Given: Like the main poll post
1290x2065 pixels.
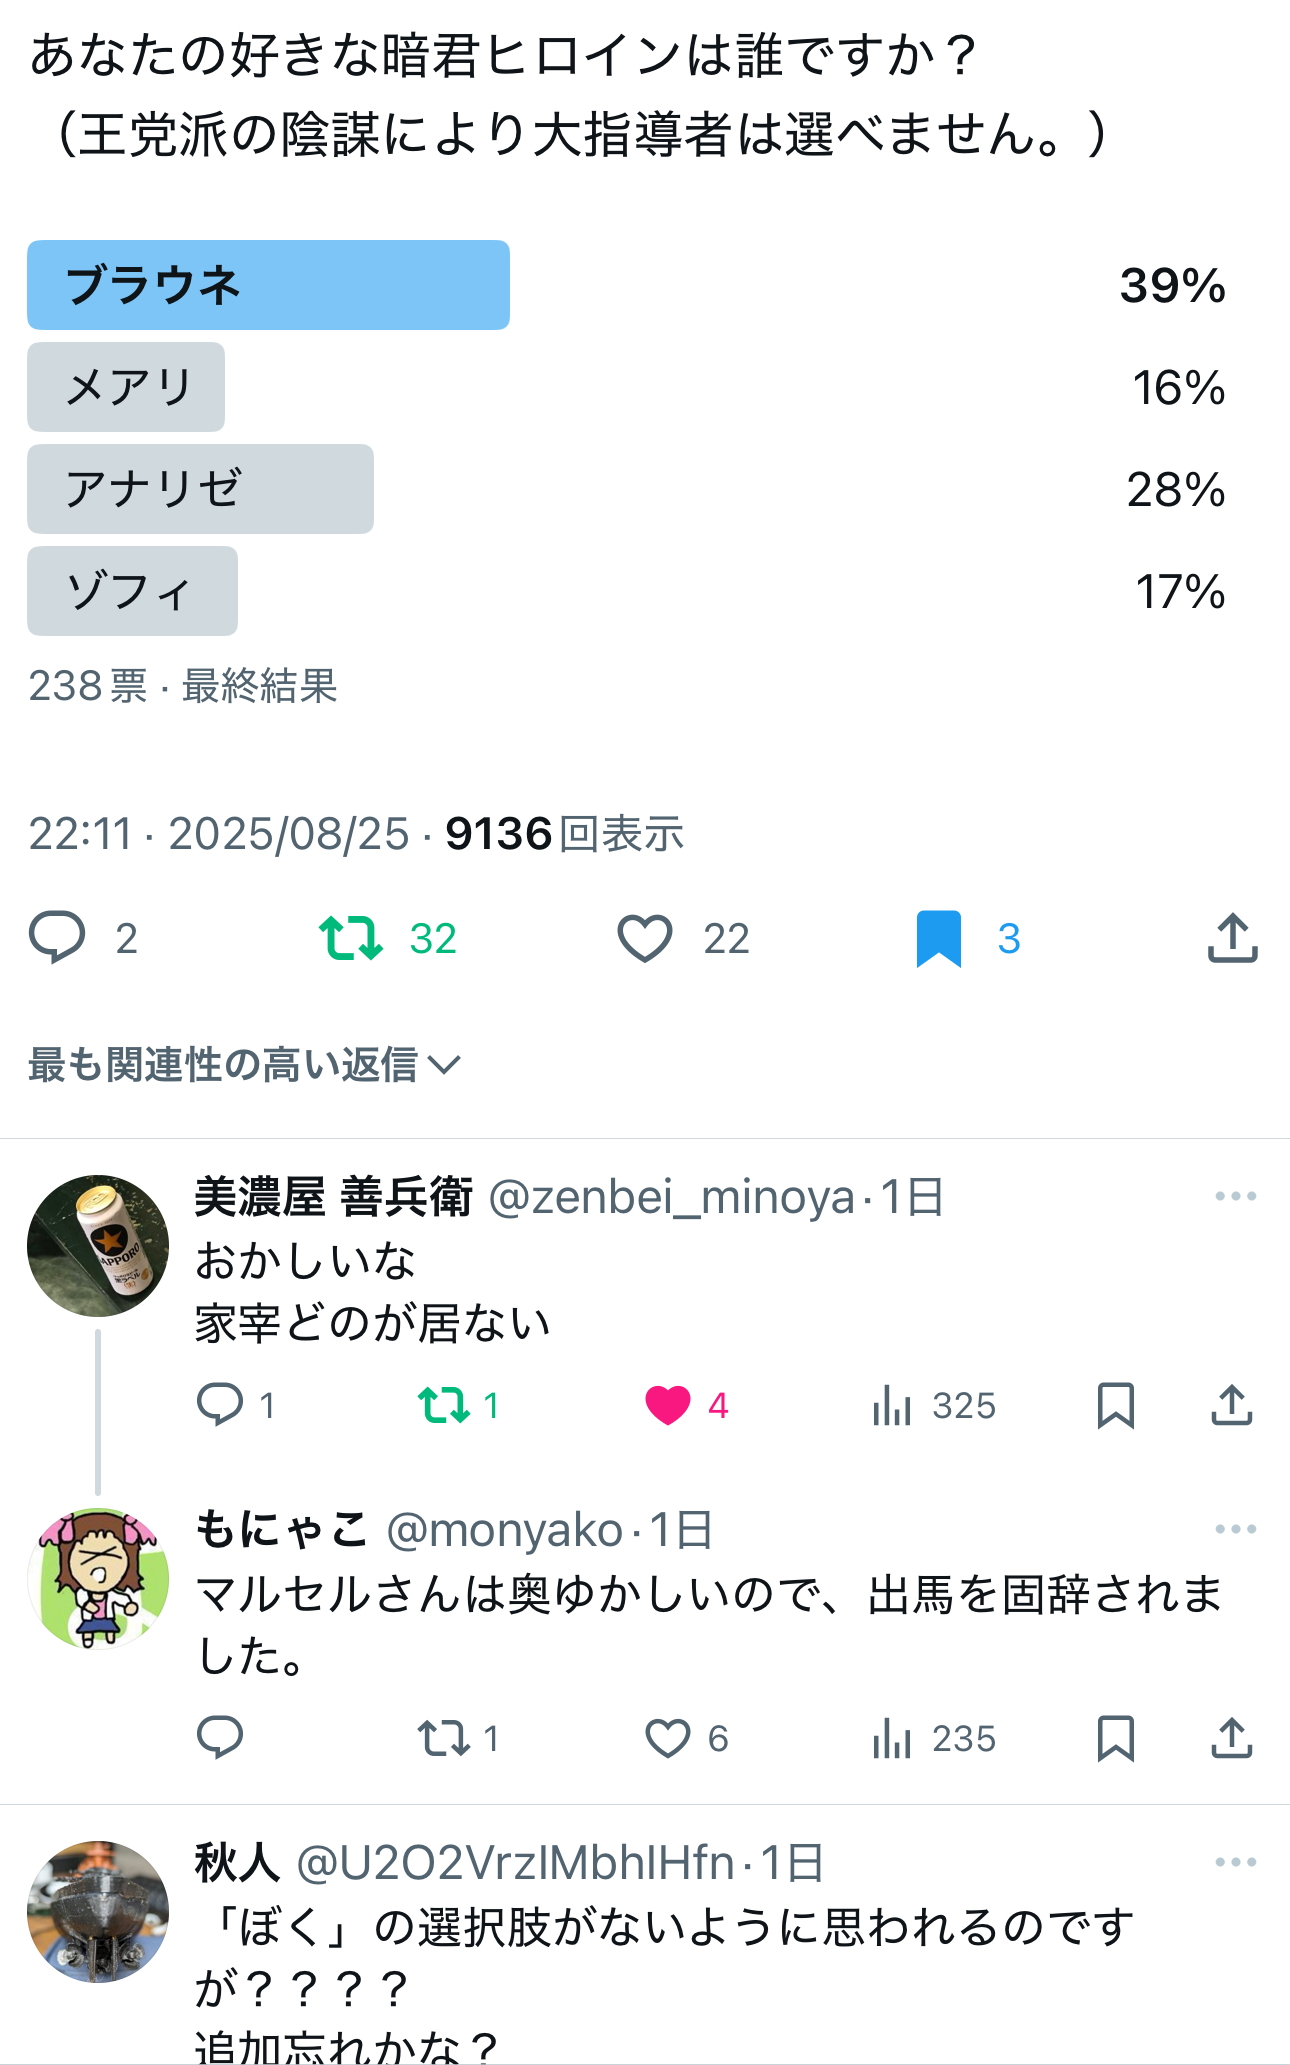Looking at the screenshot, I should pos(645,938).
